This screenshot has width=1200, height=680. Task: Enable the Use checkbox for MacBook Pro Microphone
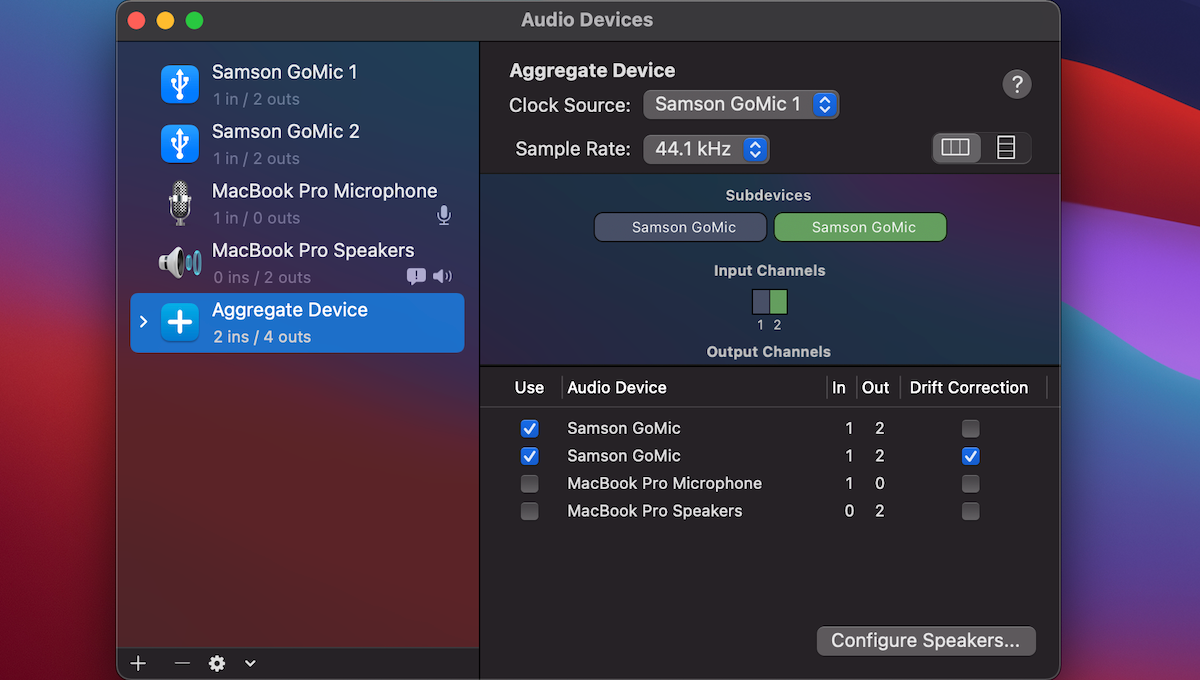coord(529,483)
